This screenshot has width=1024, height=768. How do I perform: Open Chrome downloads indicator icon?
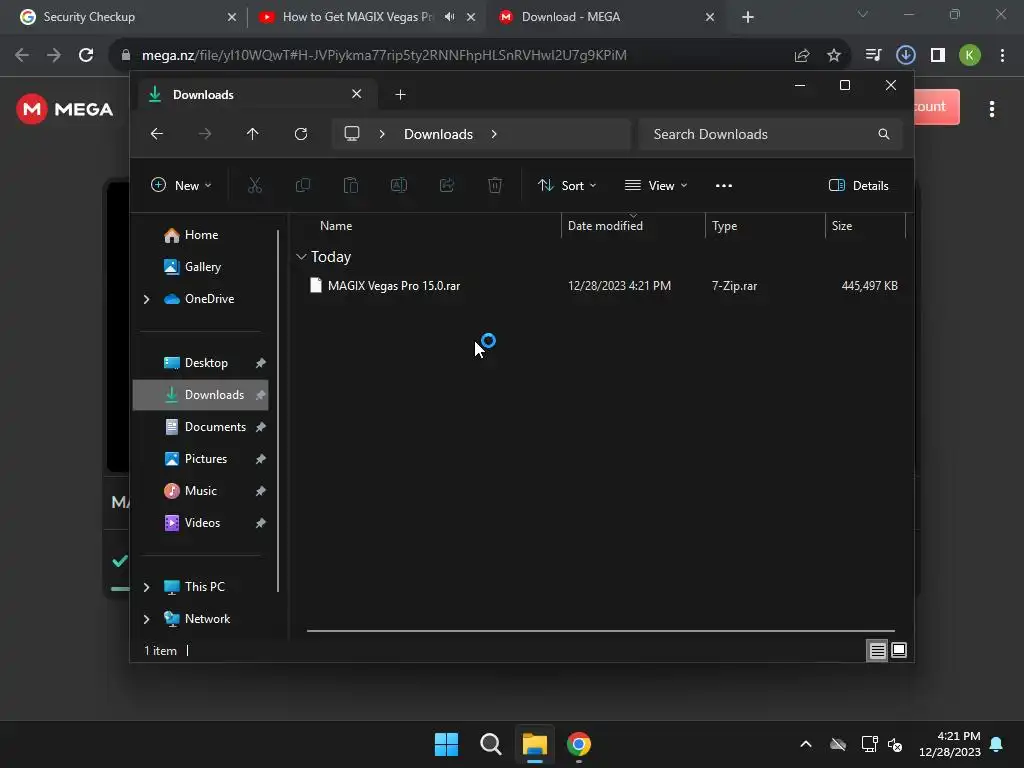905,55
